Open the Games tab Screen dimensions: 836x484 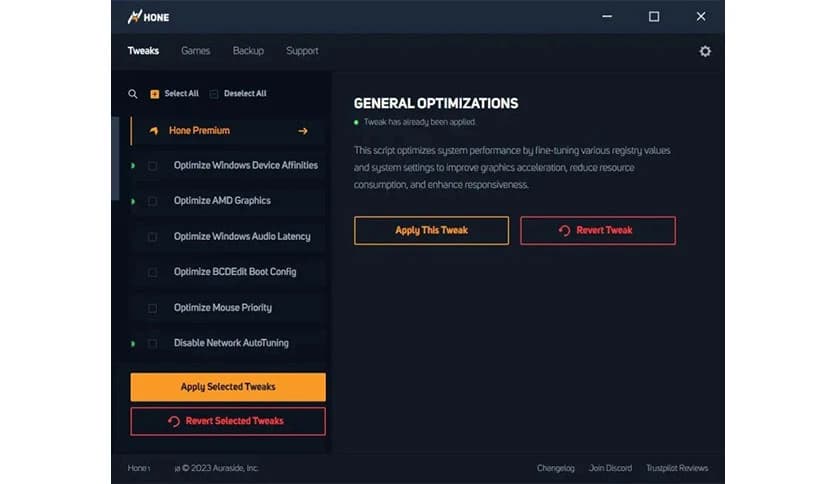195,51
